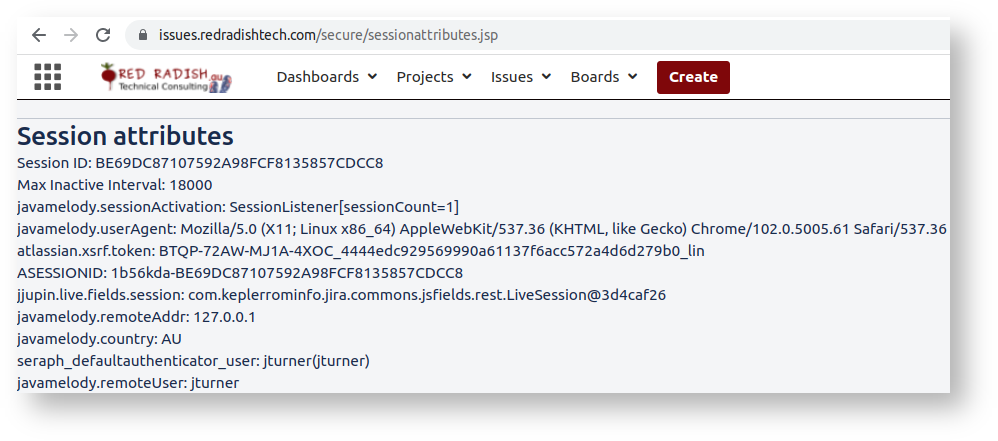Click the javamelody.remoteAddr line
The width and height of the screenshot is (998, 441).
click(x=137, y=317)
